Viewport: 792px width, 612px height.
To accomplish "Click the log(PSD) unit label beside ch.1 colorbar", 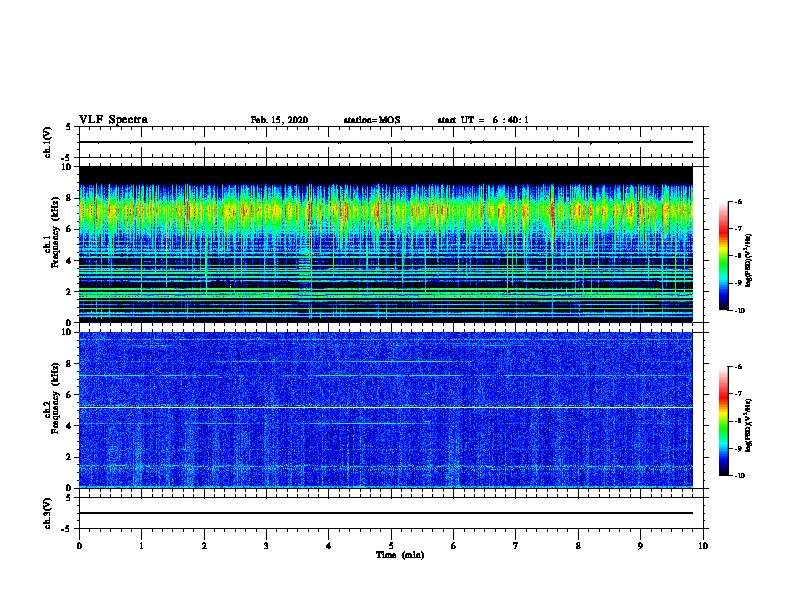I will [x=748, y=260].
